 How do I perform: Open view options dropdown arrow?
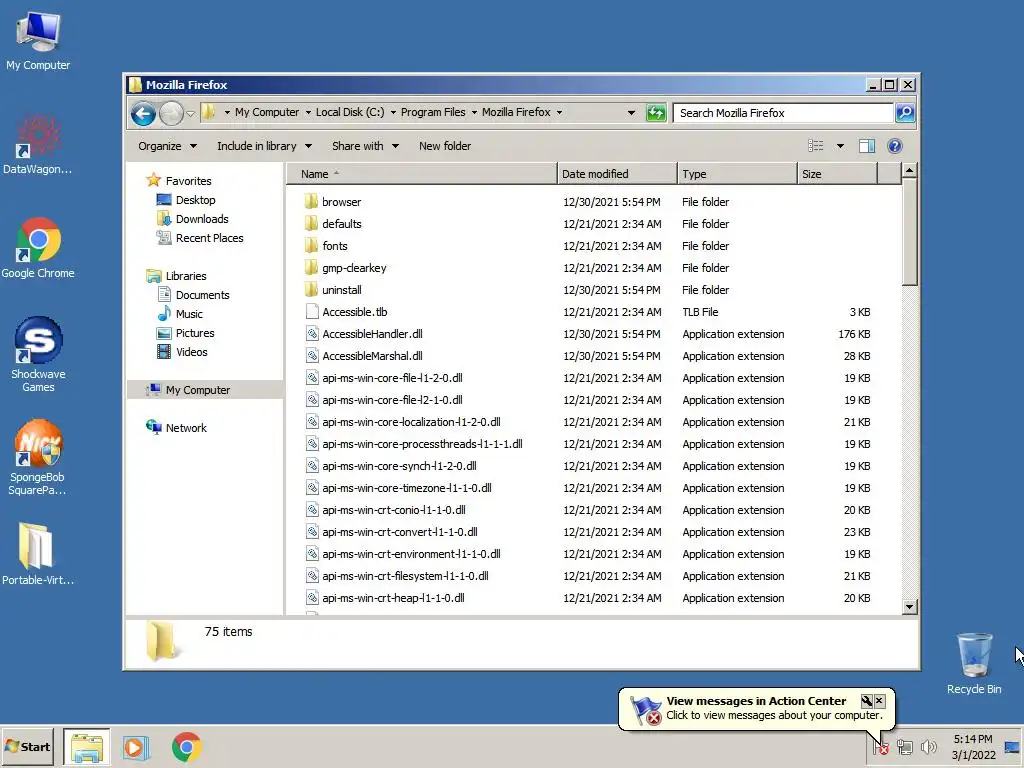[840, 146]
